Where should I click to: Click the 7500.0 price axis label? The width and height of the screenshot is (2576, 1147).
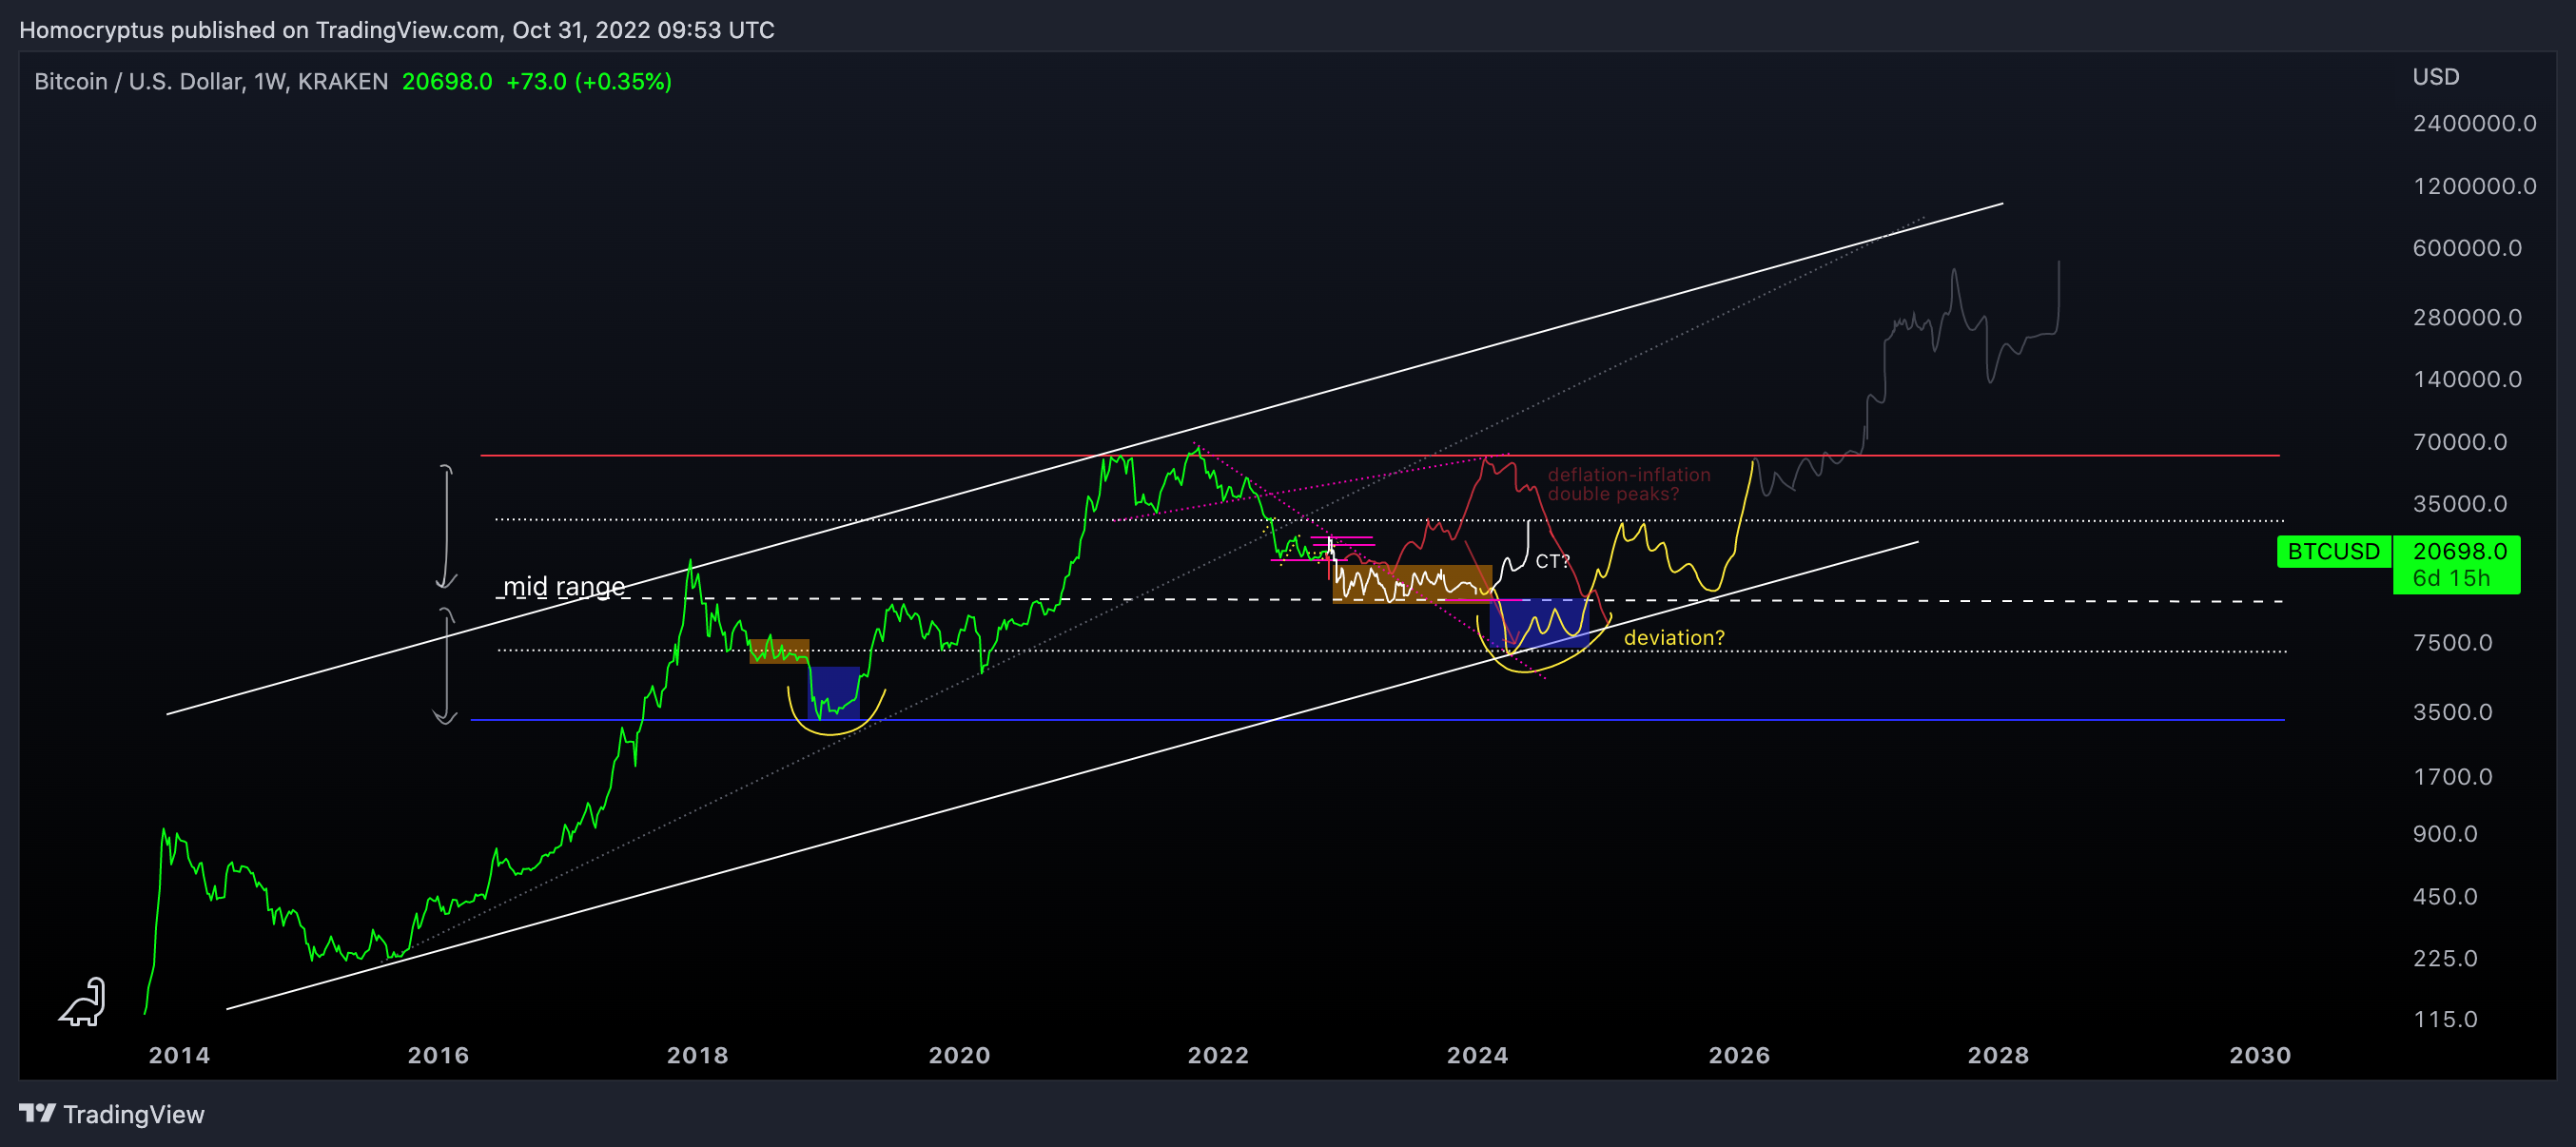2452,643
